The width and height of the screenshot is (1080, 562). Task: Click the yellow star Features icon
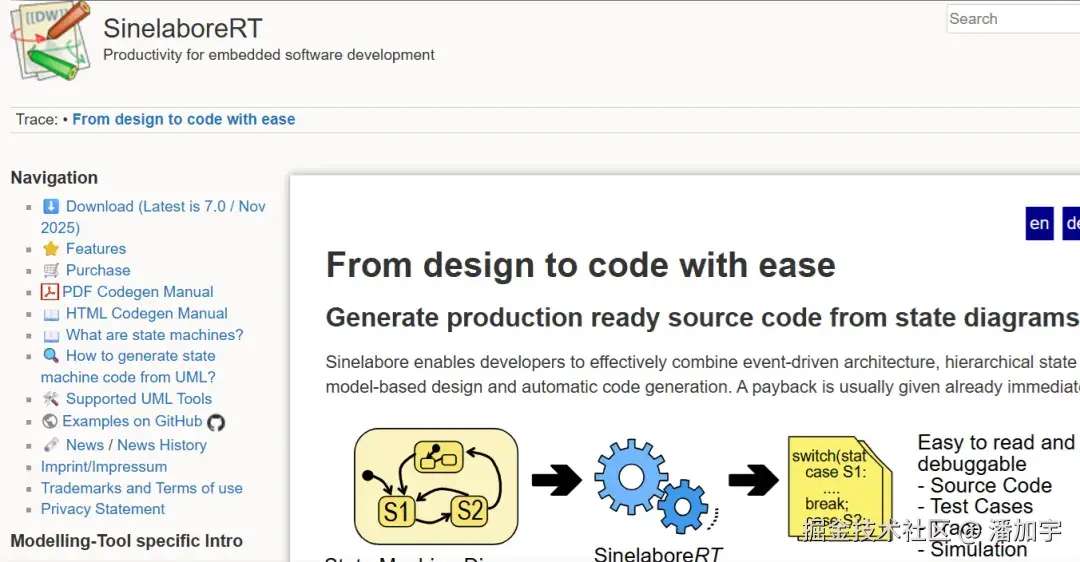[50, 249]
